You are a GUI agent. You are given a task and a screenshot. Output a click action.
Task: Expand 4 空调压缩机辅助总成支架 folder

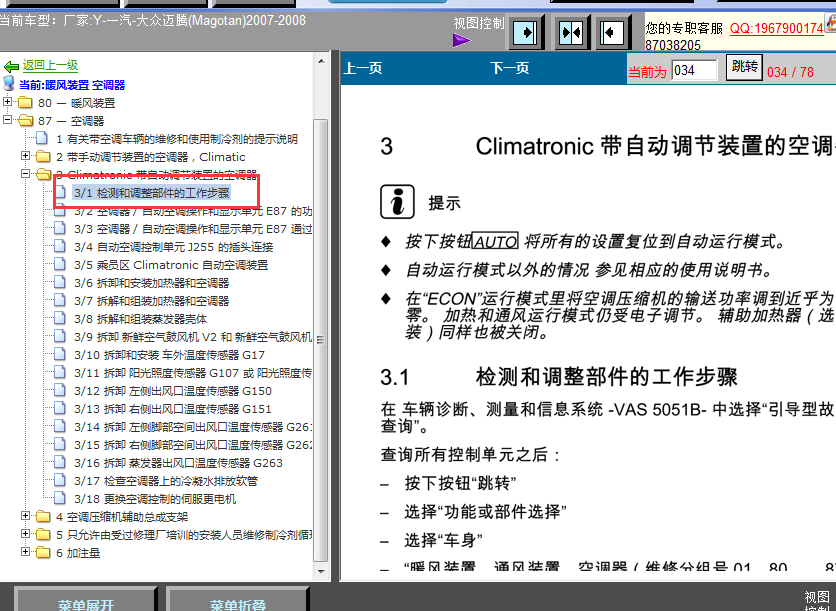coord(25,516)
